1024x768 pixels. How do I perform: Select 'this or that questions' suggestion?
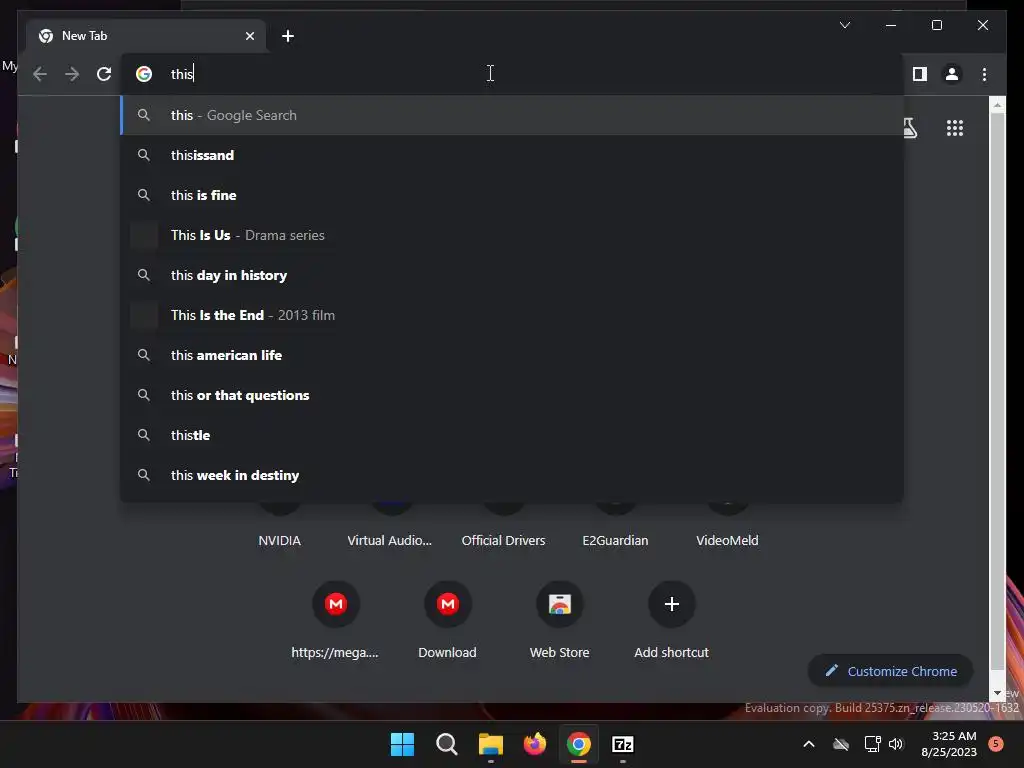coord(512,395)
